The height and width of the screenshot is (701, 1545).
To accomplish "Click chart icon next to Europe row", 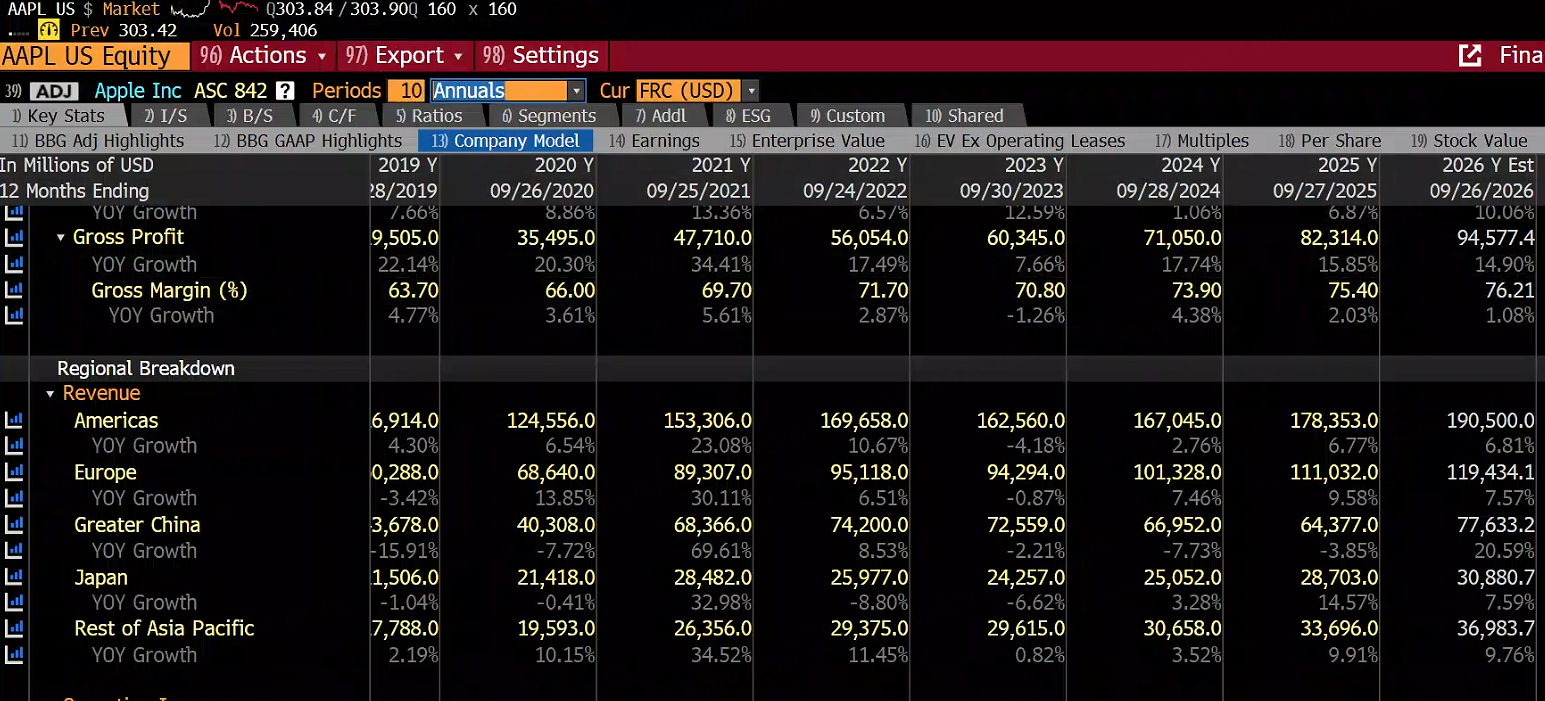I will coord(14,472).
